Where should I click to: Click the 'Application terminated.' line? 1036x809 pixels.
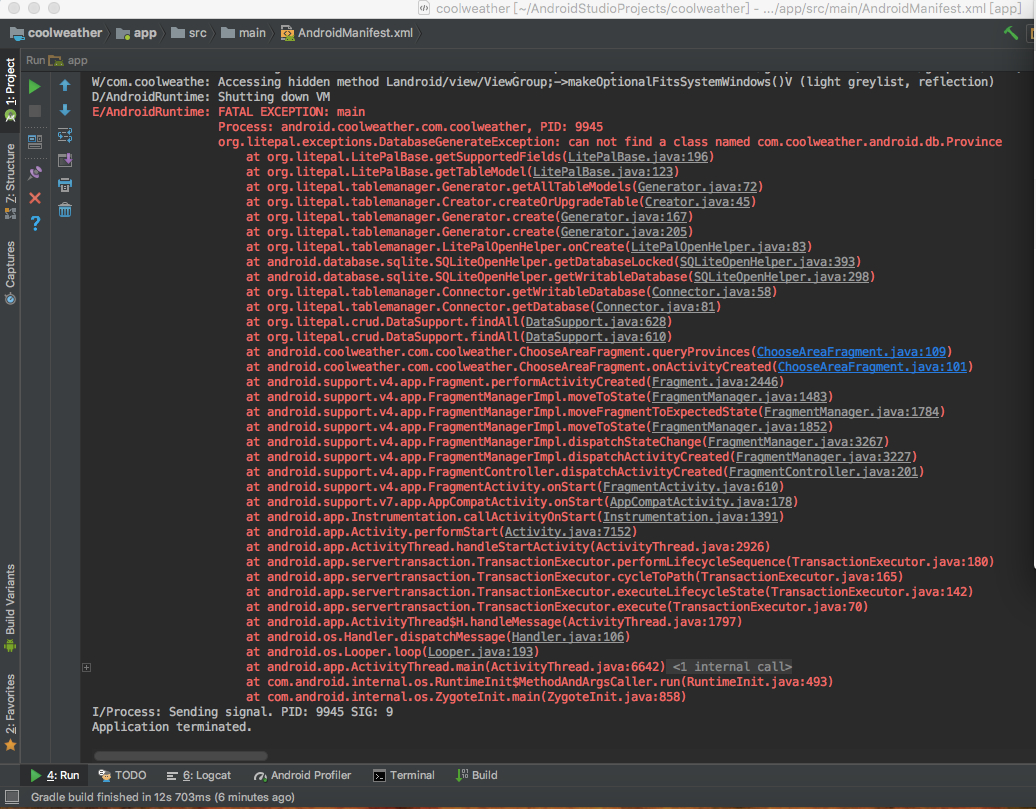(172, 727)
